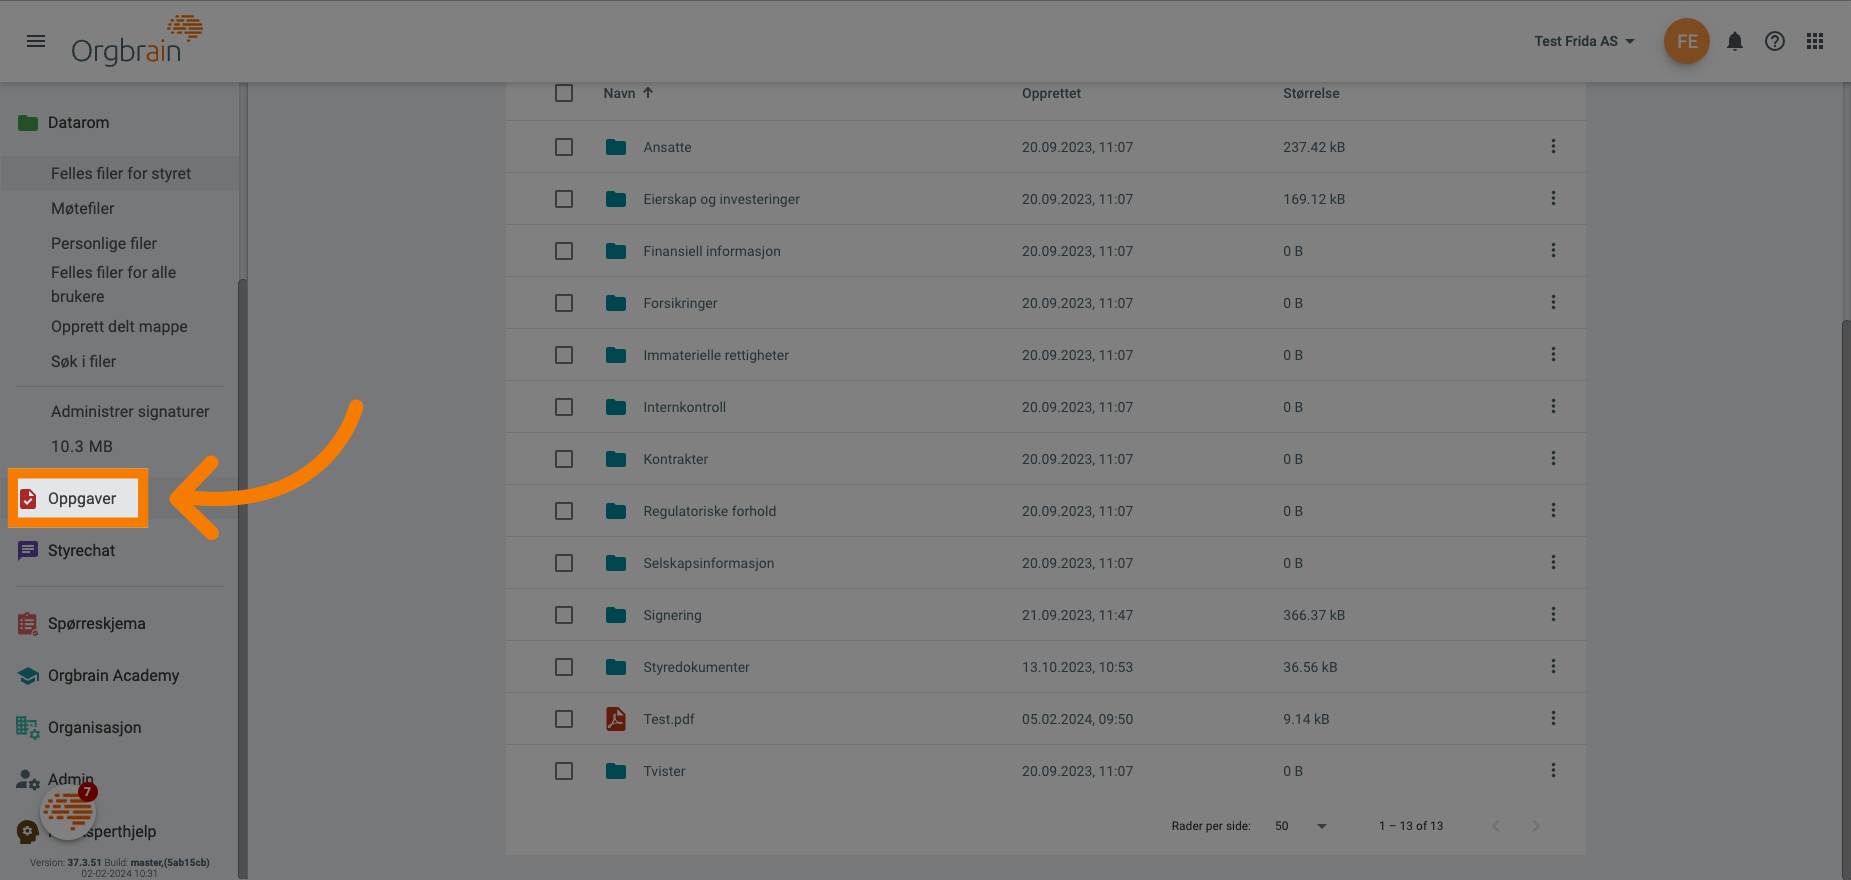Click the sidebar vertical scrollbar
This screenshot has height=880, width=1851.
tap(242, 500)
